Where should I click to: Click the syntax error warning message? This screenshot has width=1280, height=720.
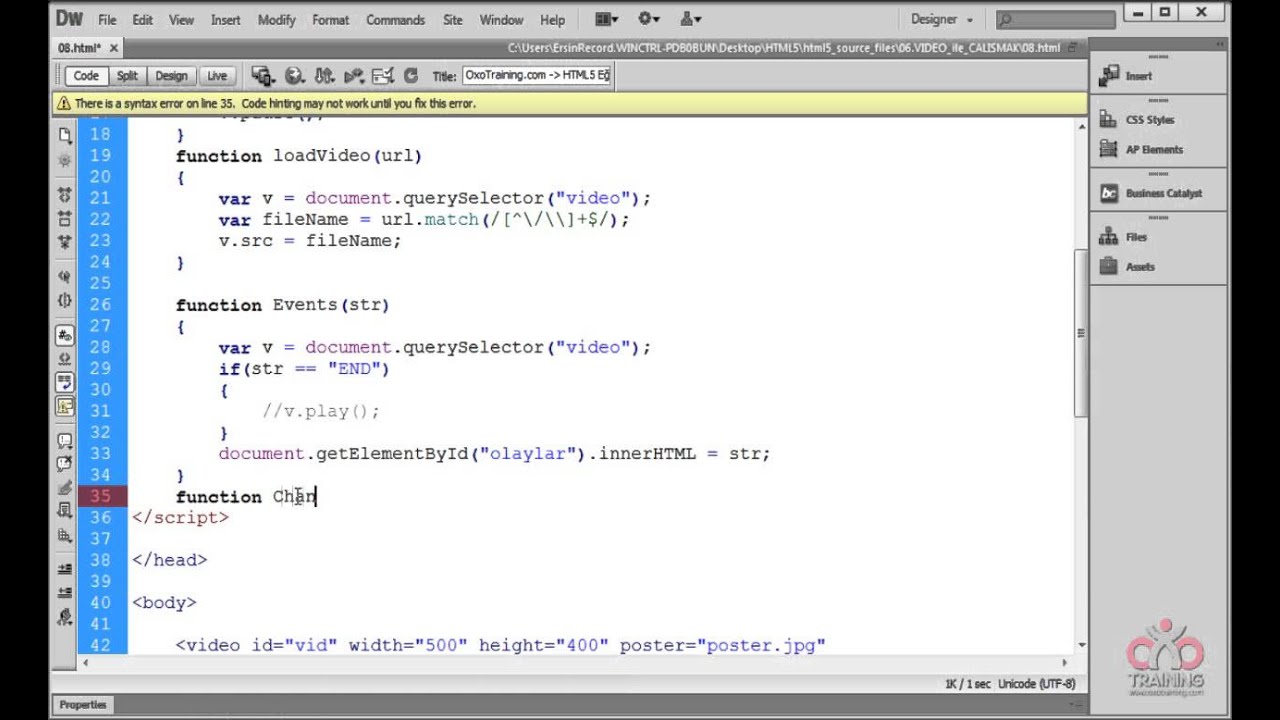coord(275,103)
